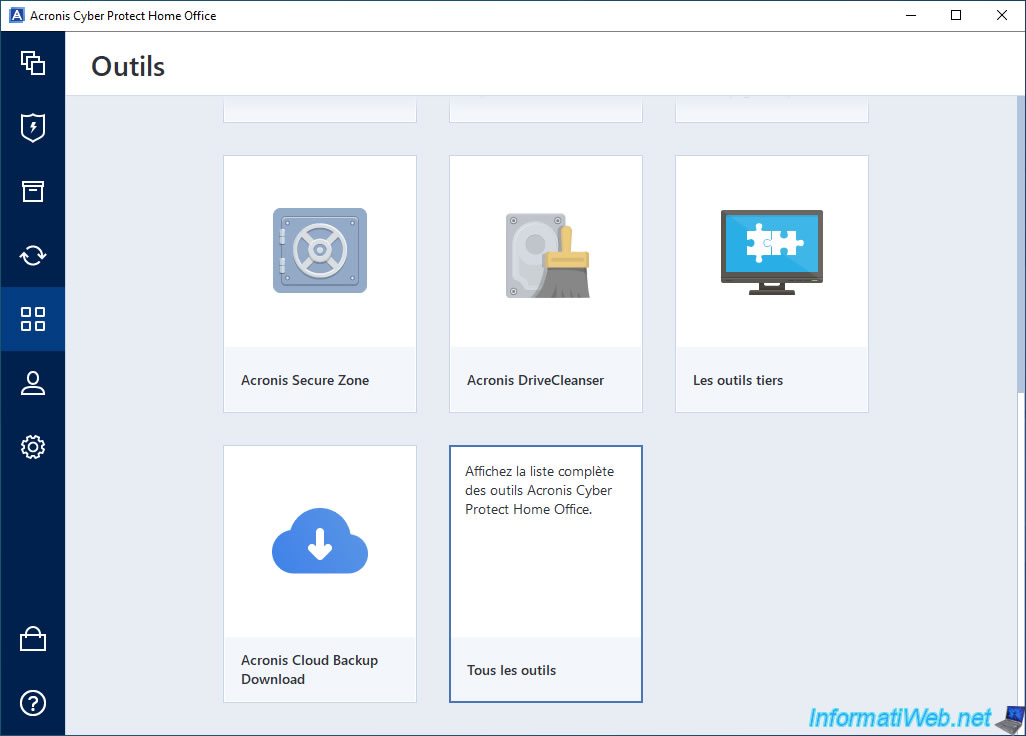Click the puzzle monitor icon for third-party tools

click(x=771, y=252)
